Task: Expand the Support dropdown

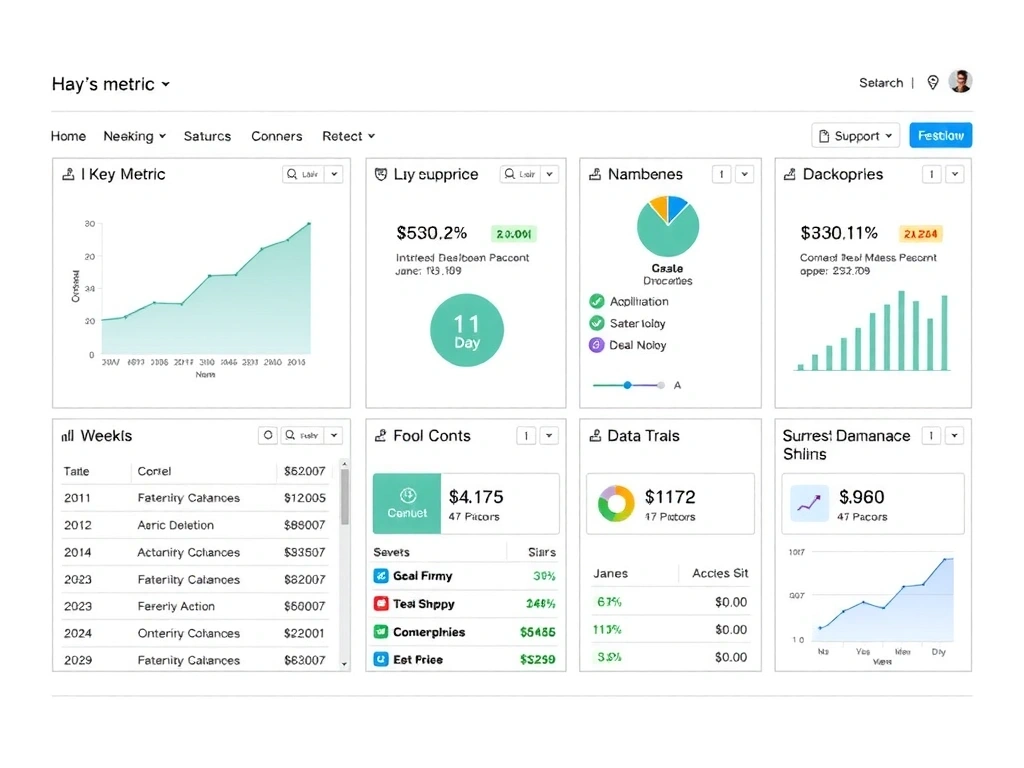Action: (x=855, y=135)
